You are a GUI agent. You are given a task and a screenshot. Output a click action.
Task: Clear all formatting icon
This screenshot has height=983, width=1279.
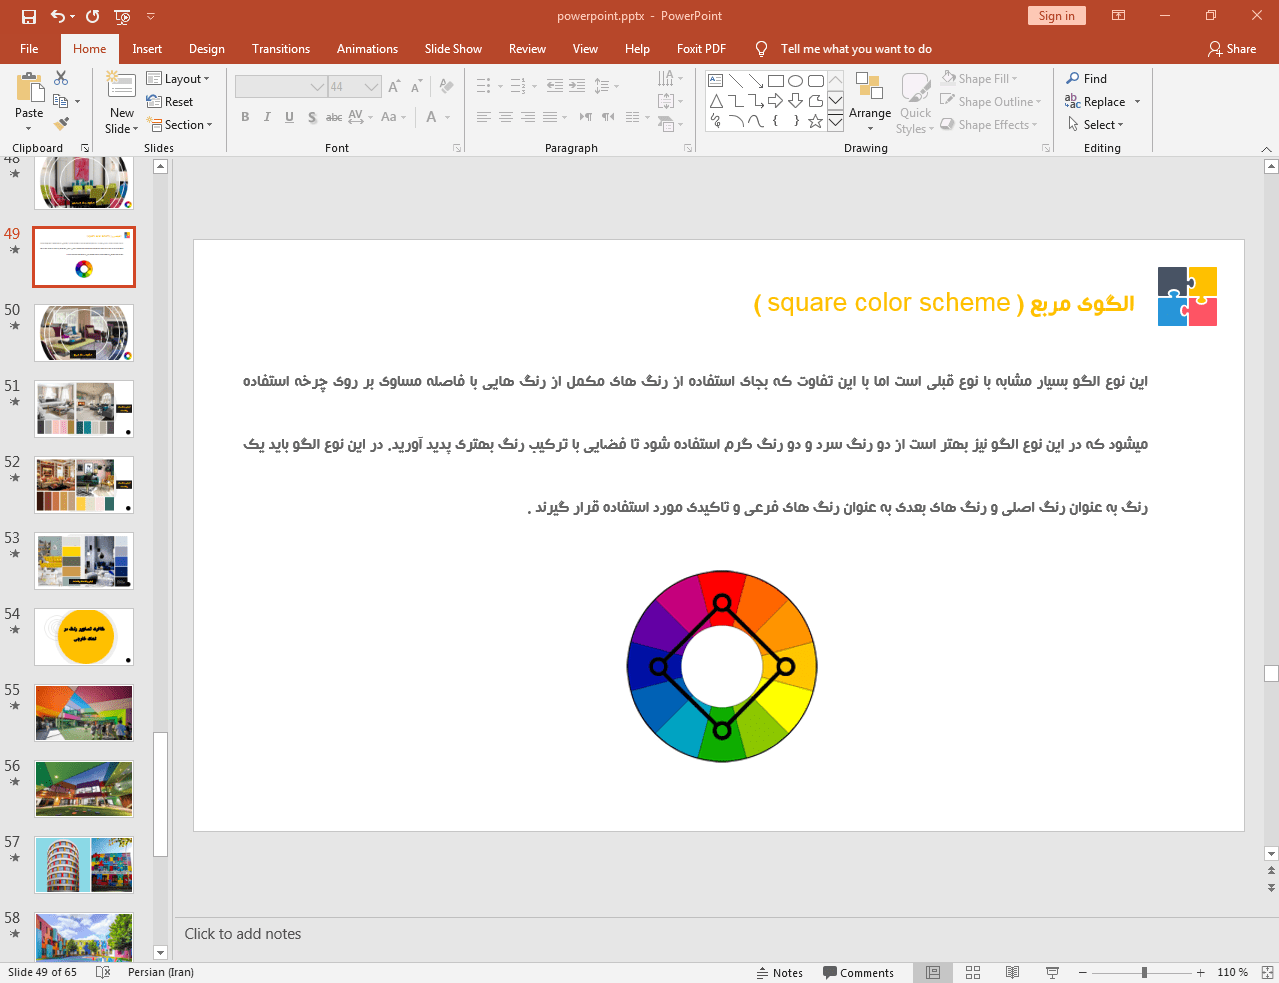[x=446, y=87]
